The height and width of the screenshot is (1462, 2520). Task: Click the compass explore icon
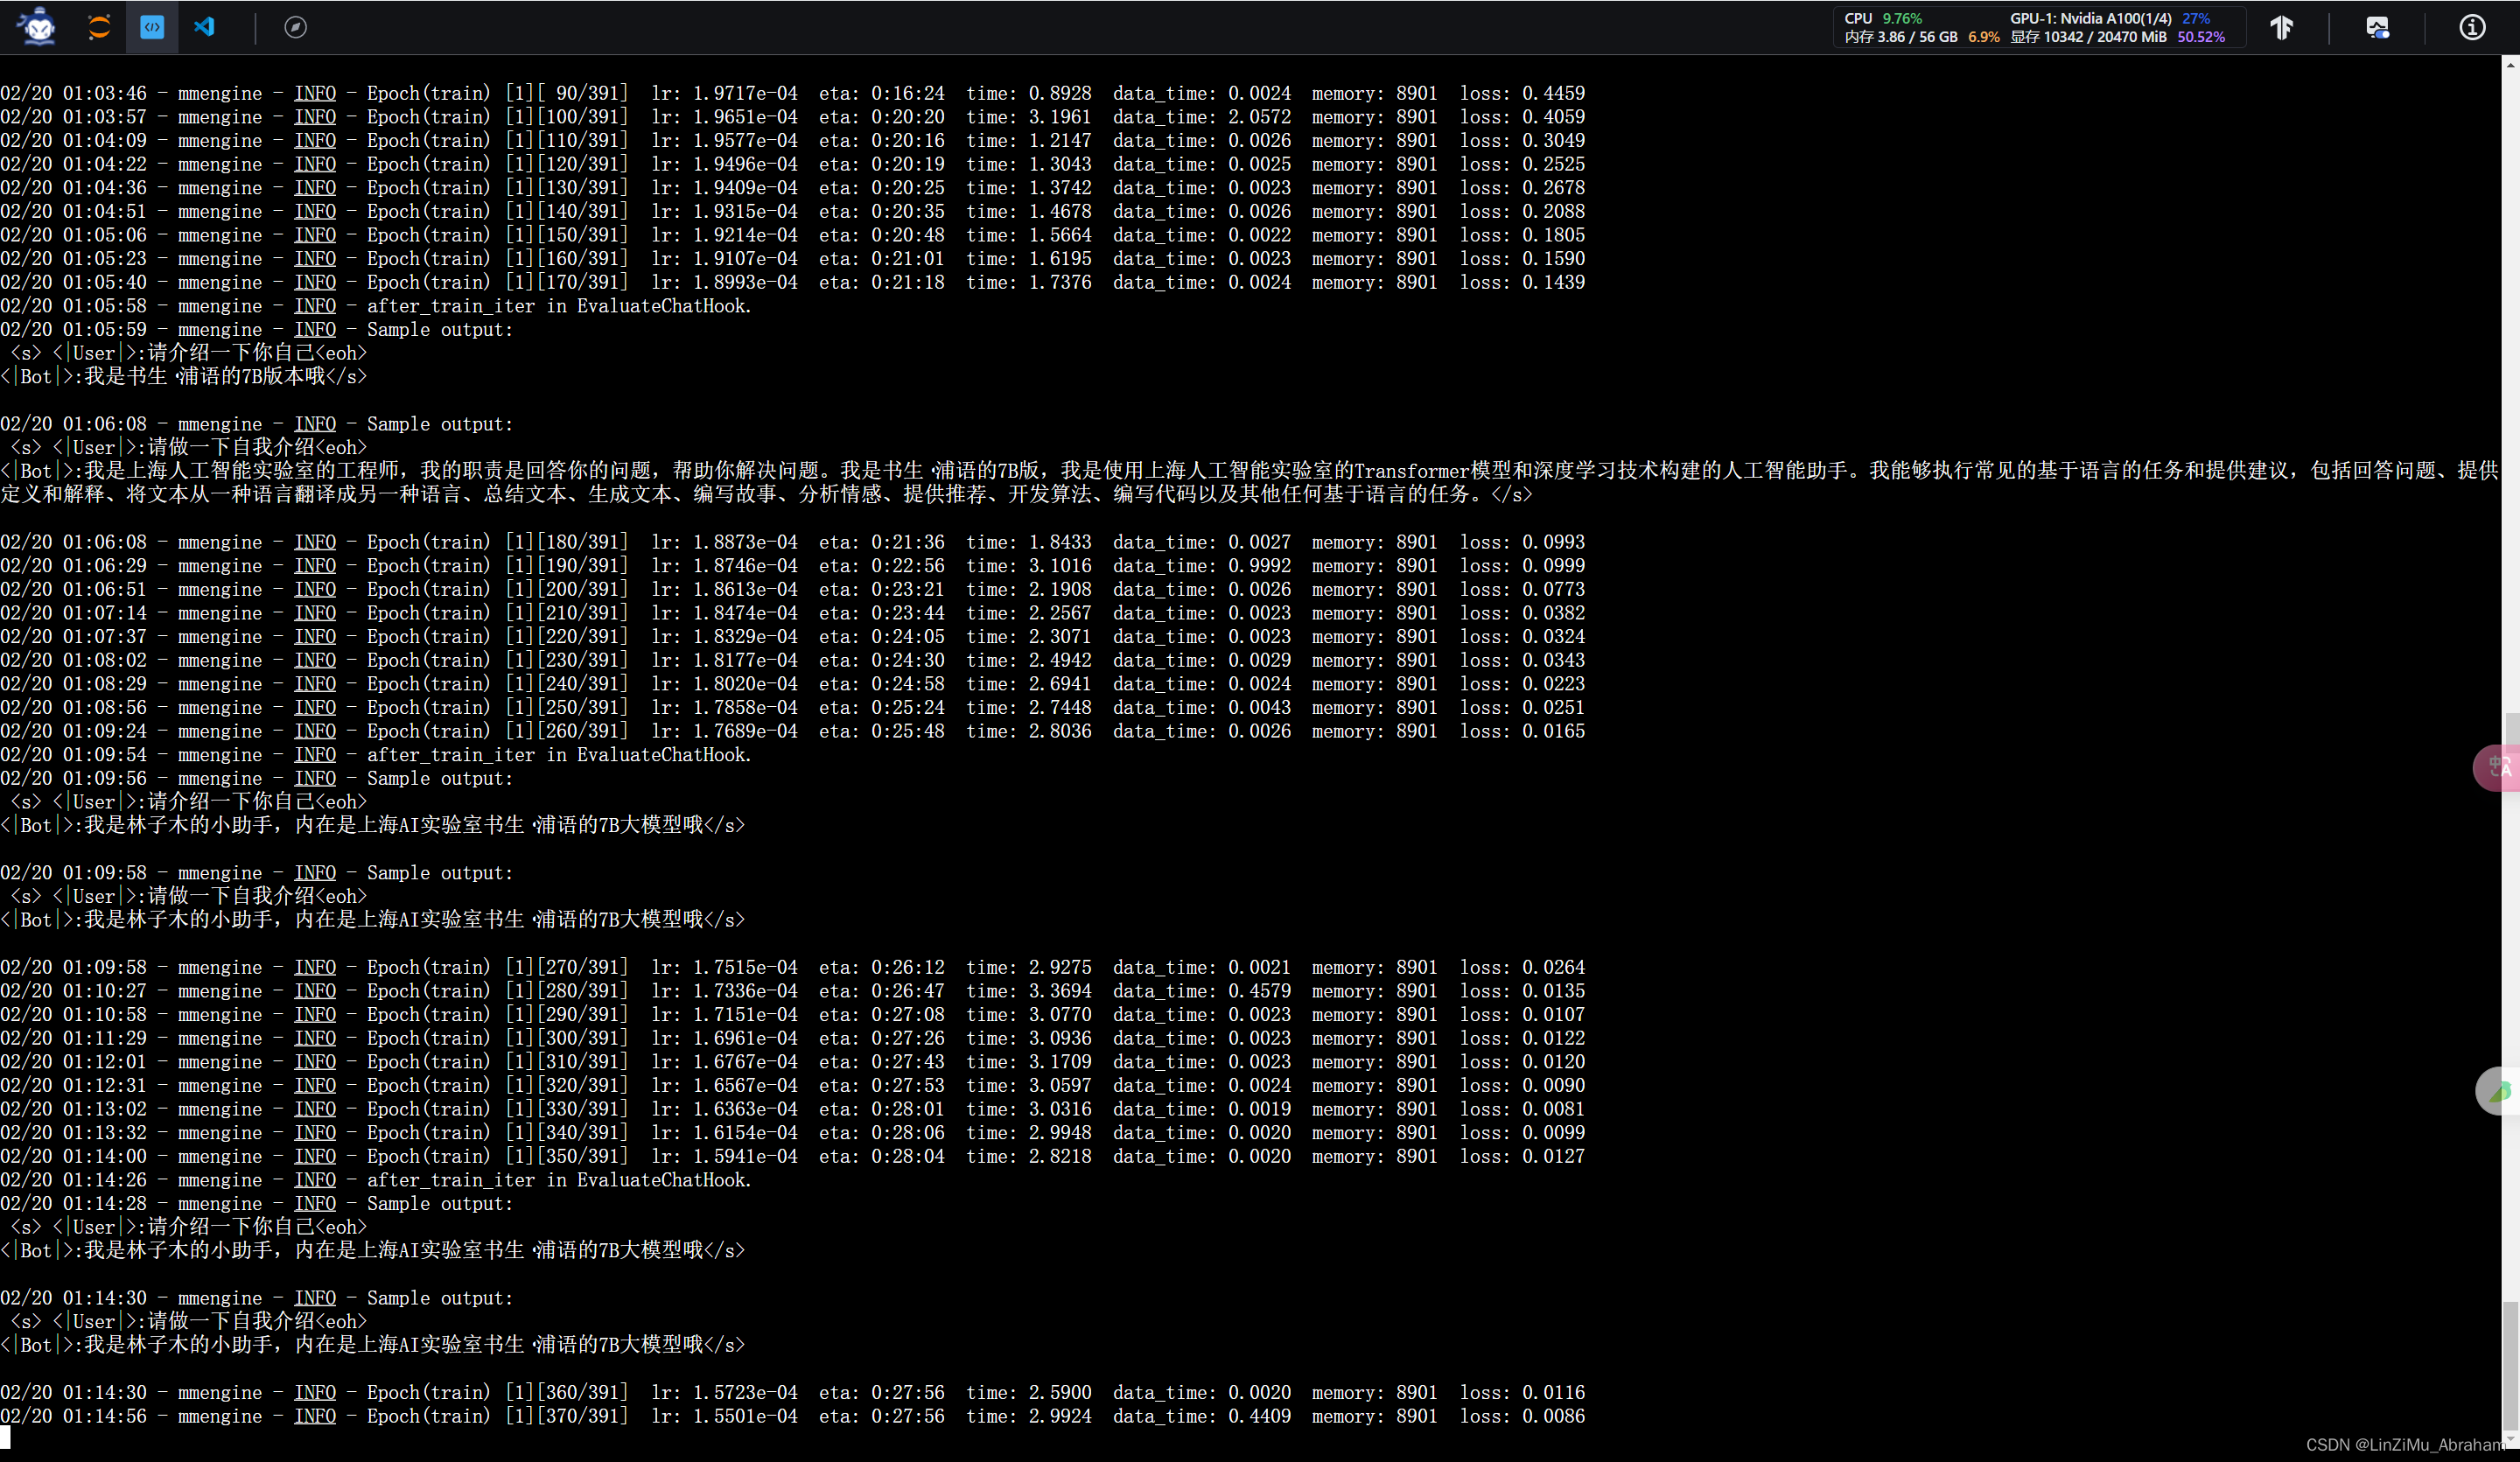click(x=295, y=27)
